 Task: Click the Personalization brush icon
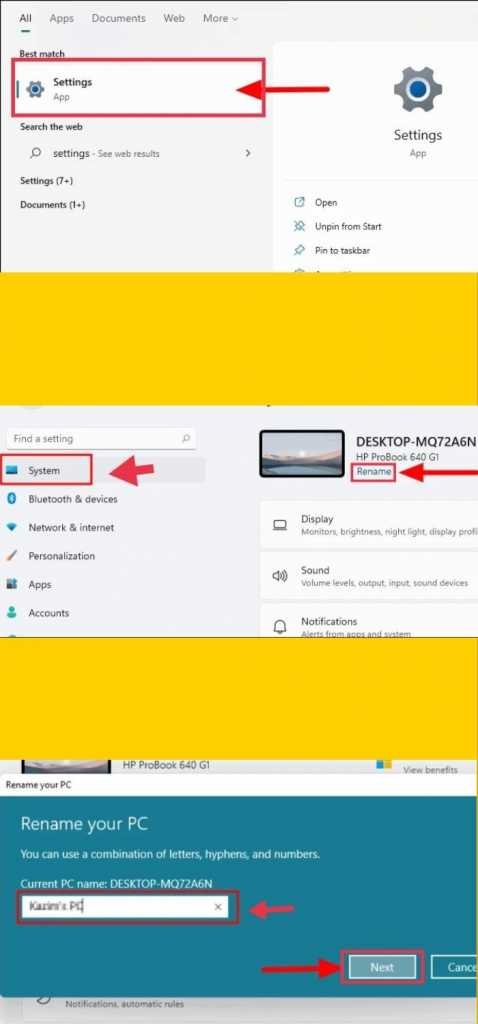tap(11, 556)
